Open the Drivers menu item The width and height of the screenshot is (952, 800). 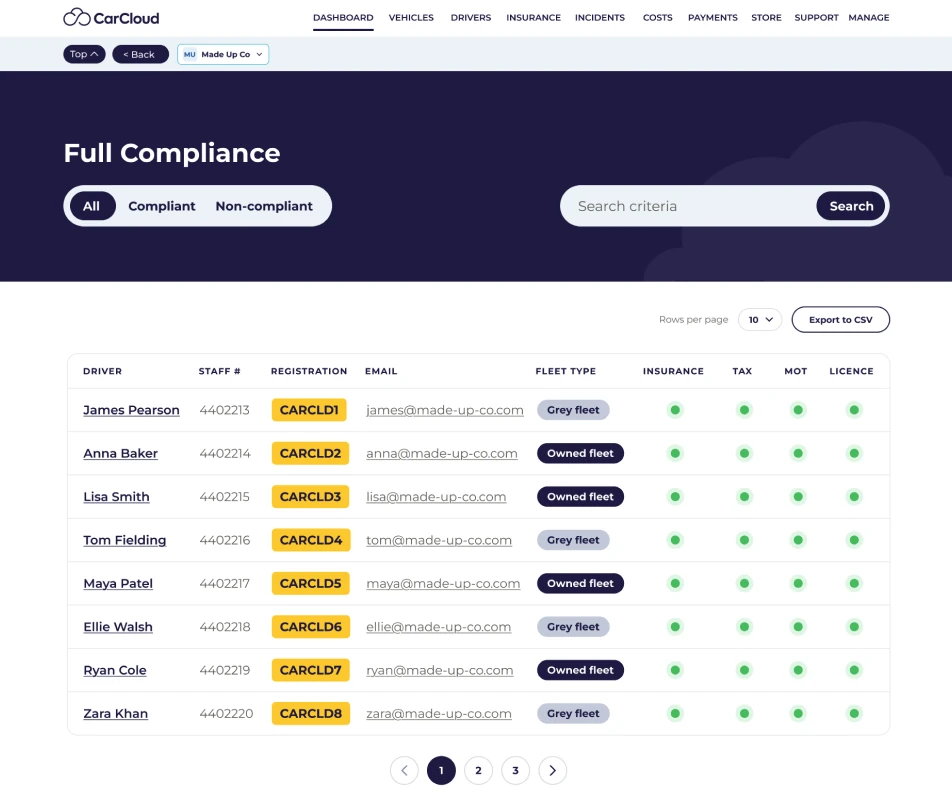[471, 18]
